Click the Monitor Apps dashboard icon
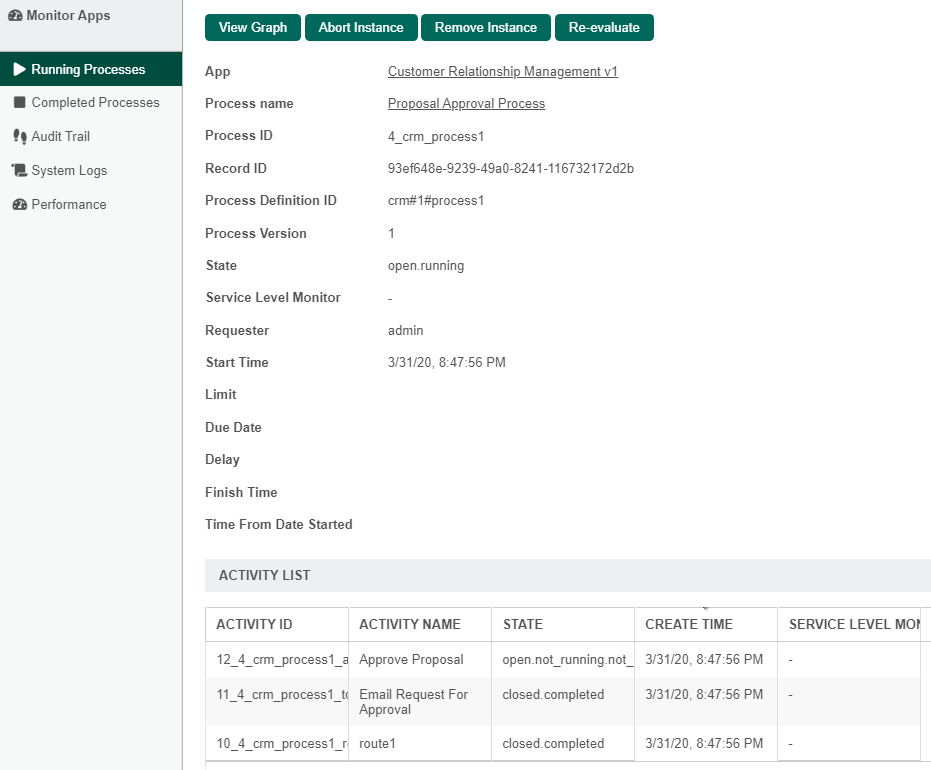This screenshot has width=931, height=770. tap(15, 16)
